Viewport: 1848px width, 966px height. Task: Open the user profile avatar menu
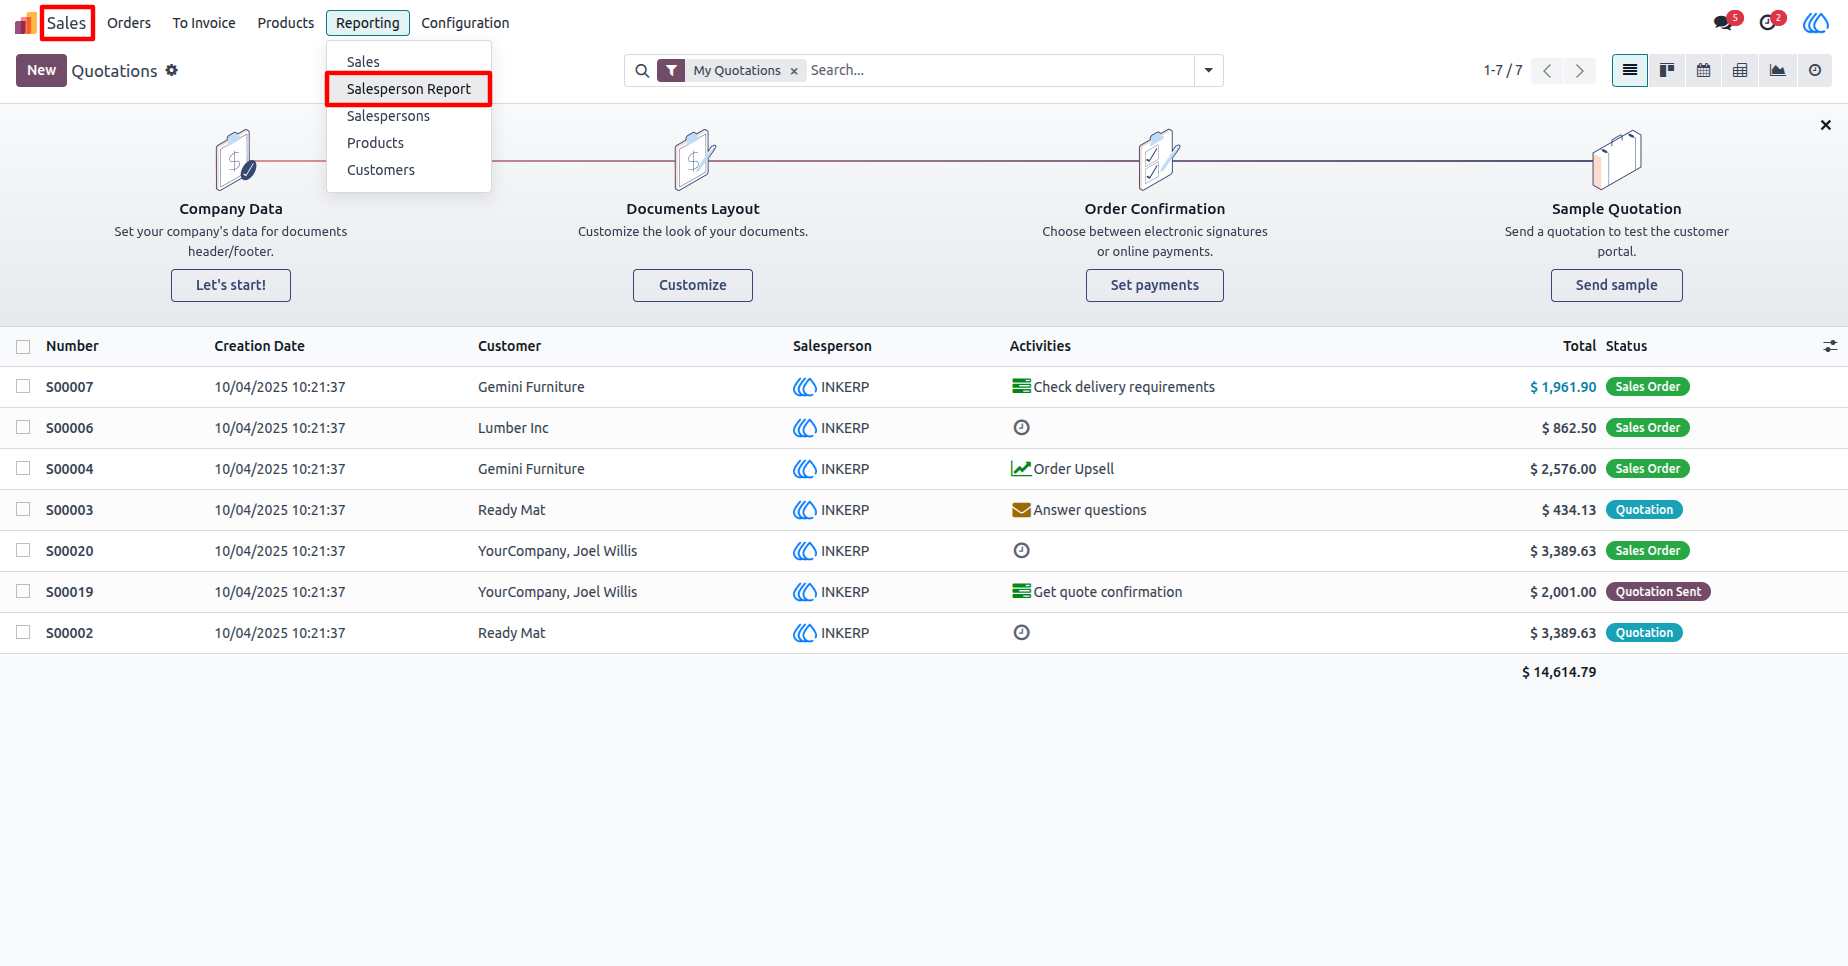tap(1816, 22)
